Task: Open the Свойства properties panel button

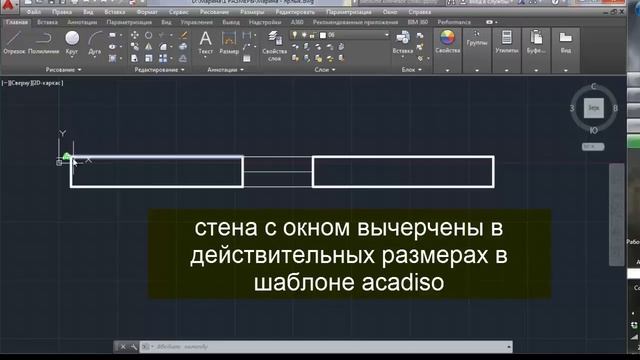Action: [447, 42]
